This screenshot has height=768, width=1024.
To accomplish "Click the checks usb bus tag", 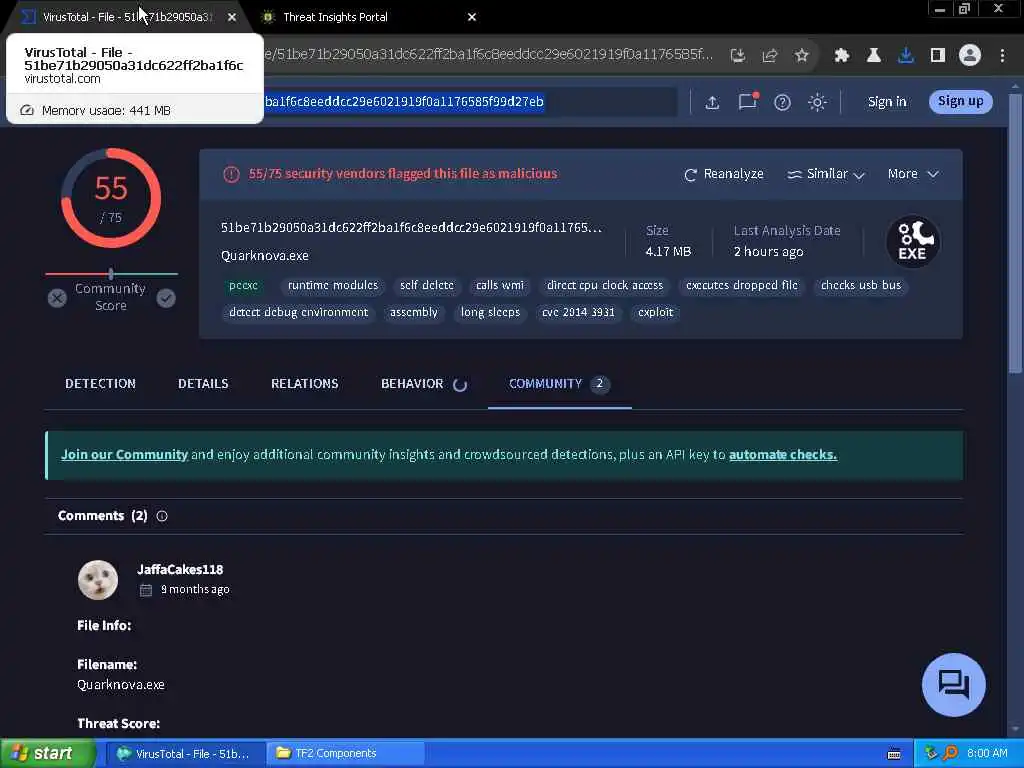I will pos(861,285).
